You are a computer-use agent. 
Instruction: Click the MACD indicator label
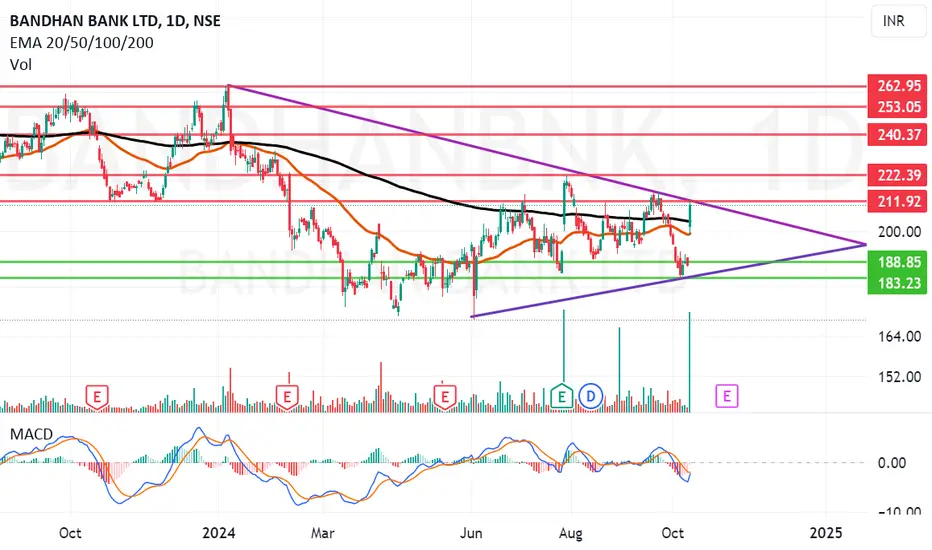(32, 434)
